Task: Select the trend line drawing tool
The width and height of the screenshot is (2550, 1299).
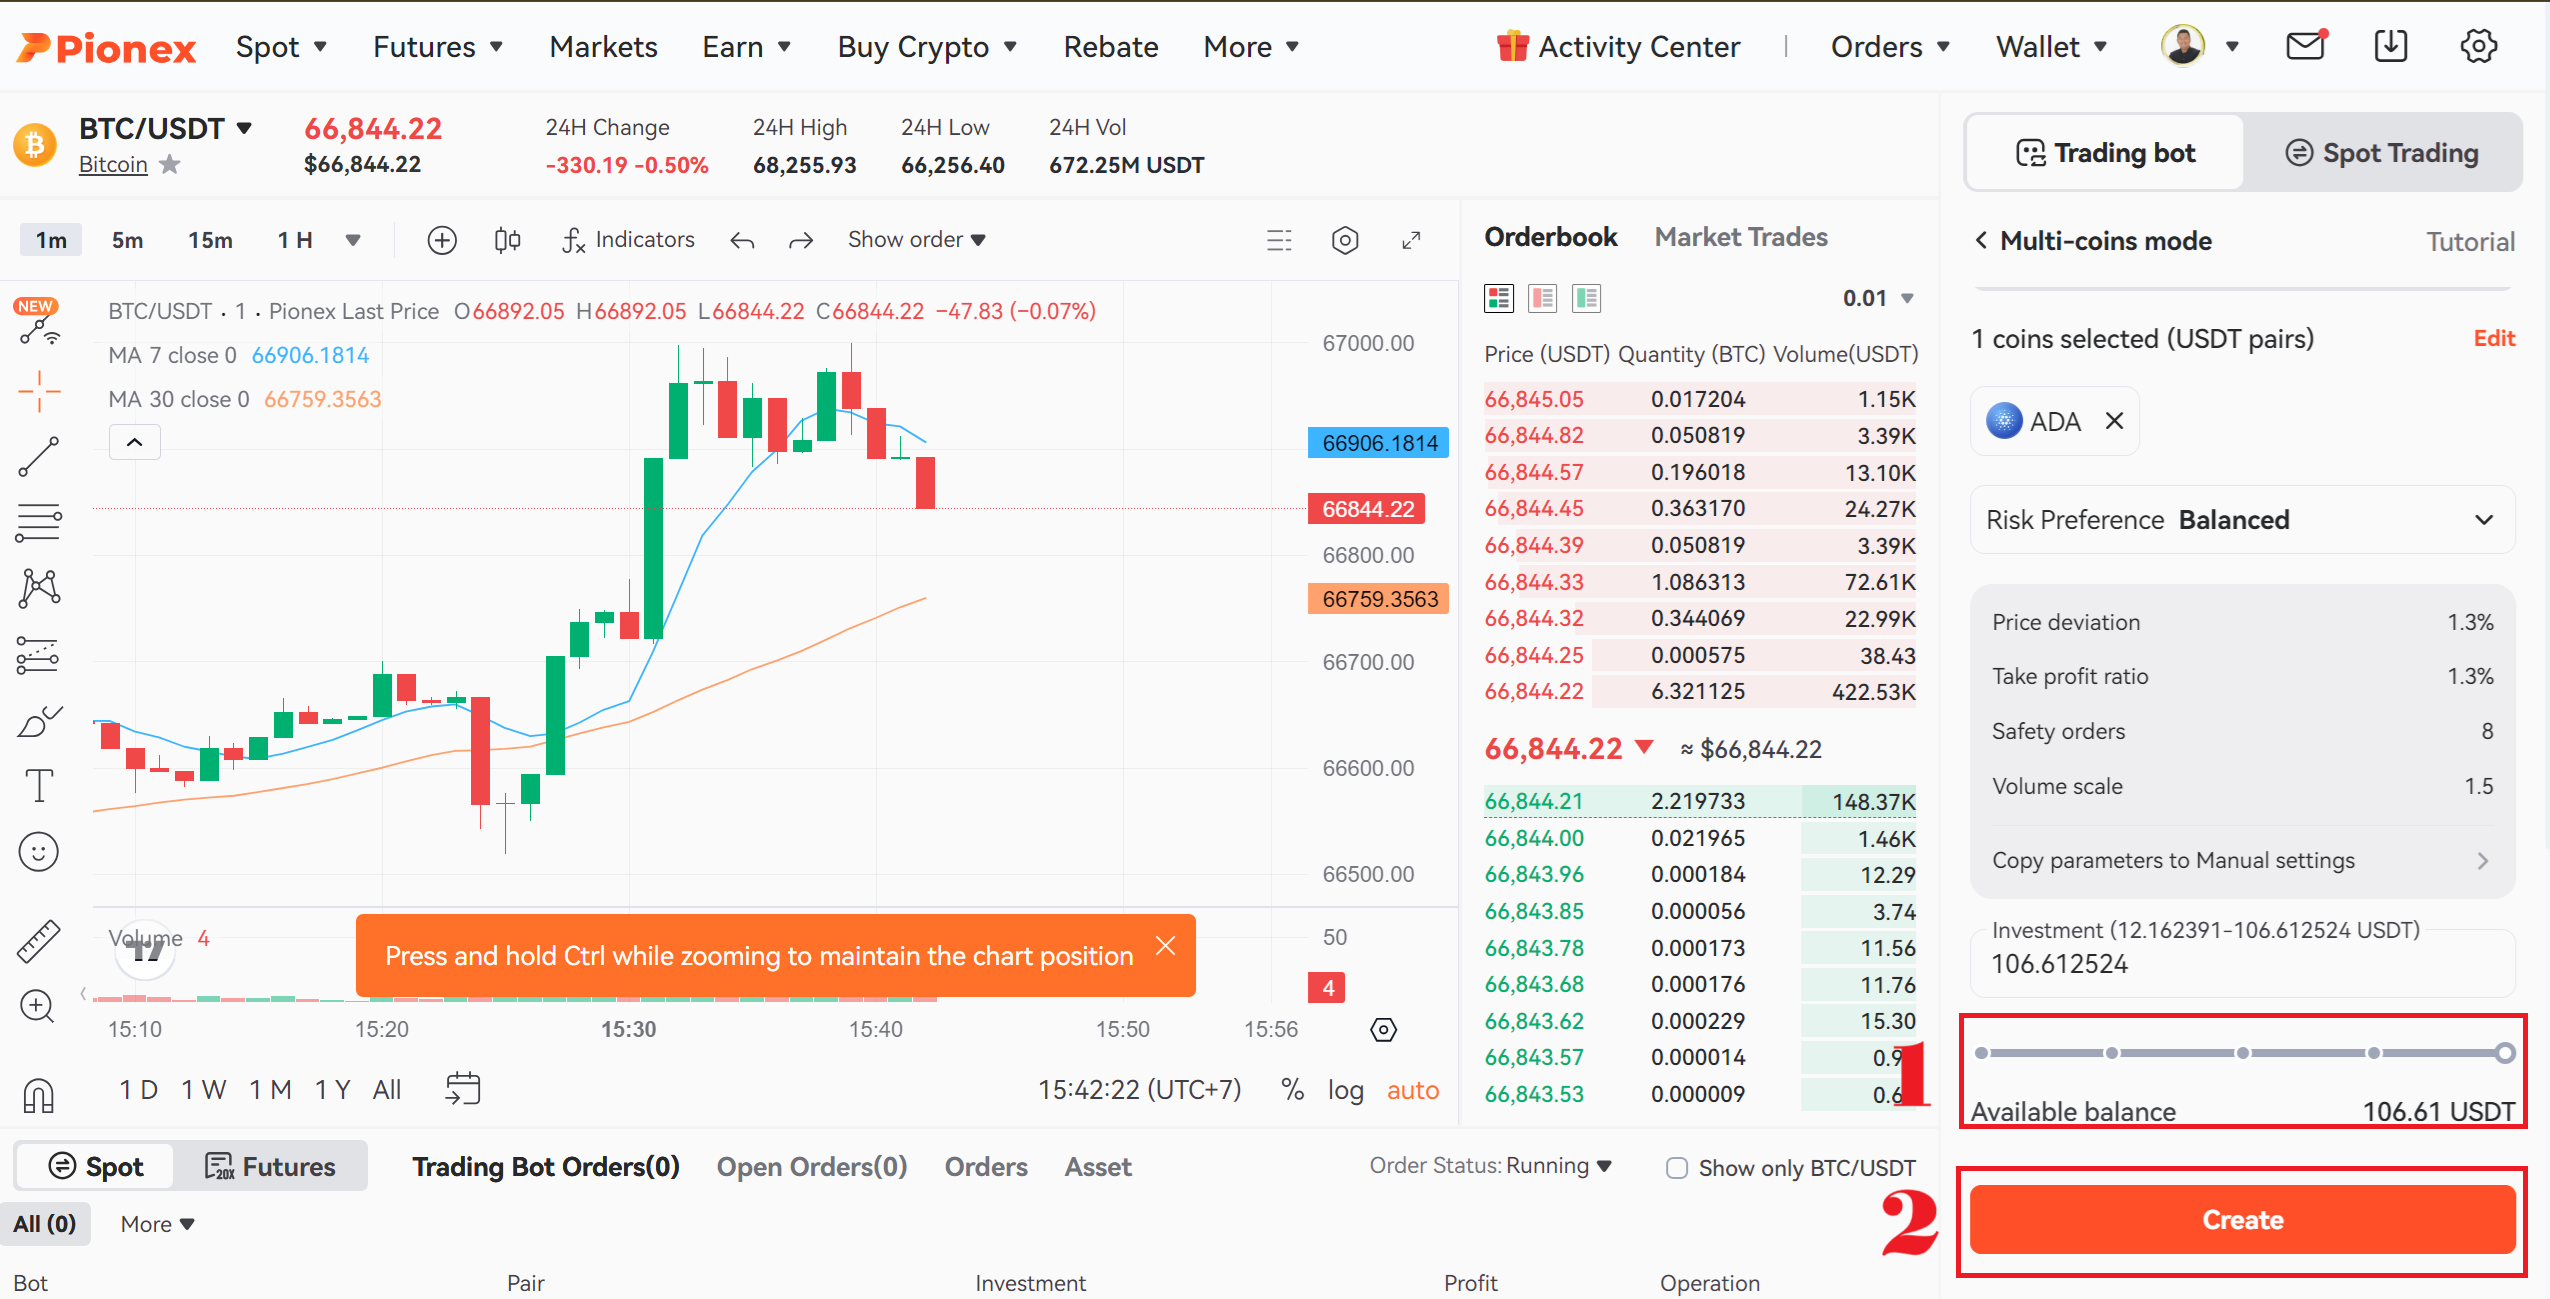Action: tap(39, 457)
